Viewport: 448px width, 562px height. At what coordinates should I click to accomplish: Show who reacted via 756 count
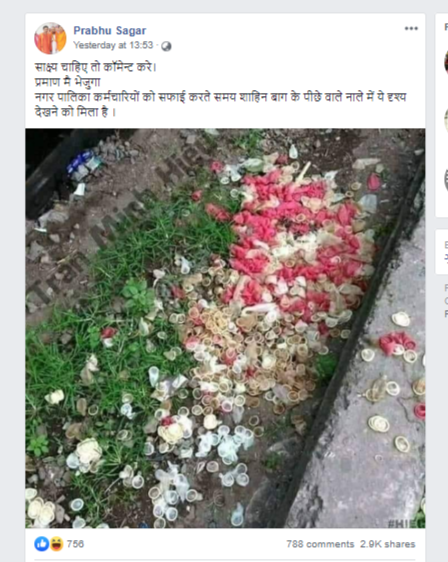click(75, 544)
